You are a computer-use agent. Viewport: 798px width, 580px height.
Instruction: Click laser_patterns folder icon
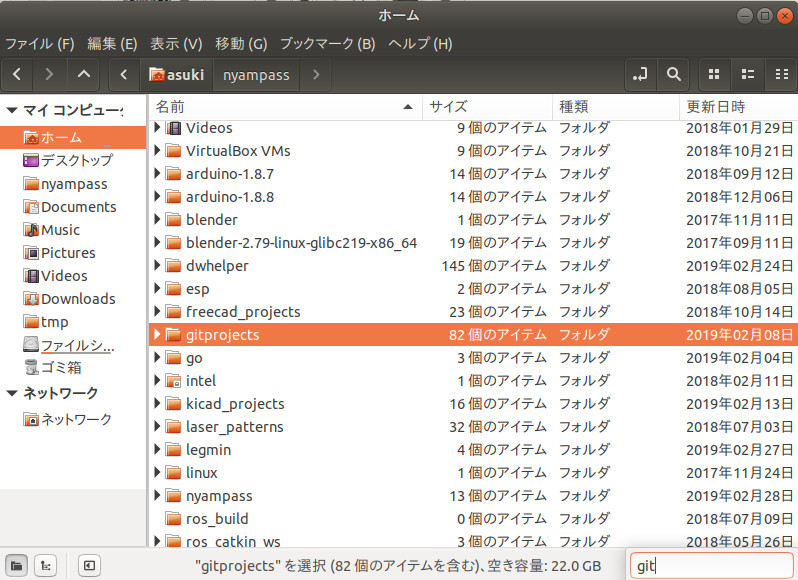click(x=174, y=427)
